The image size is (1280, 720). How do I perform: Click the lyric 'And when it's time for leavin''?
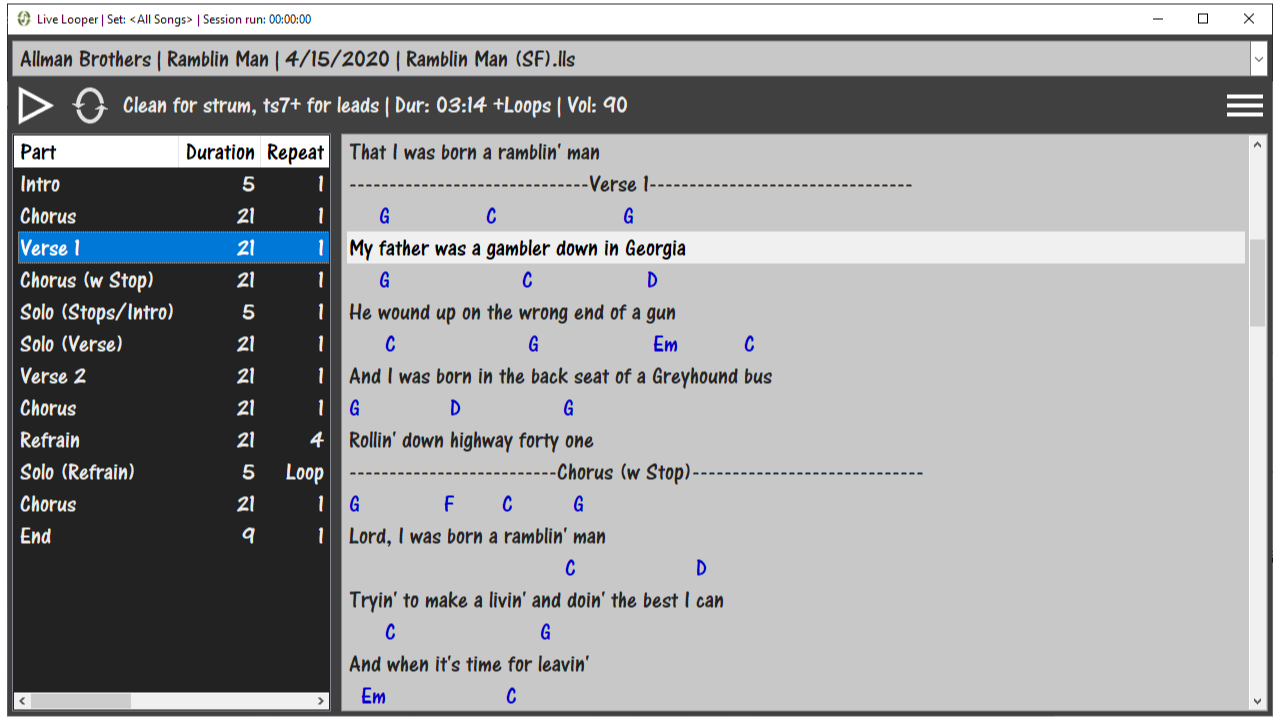coord(469,664)
